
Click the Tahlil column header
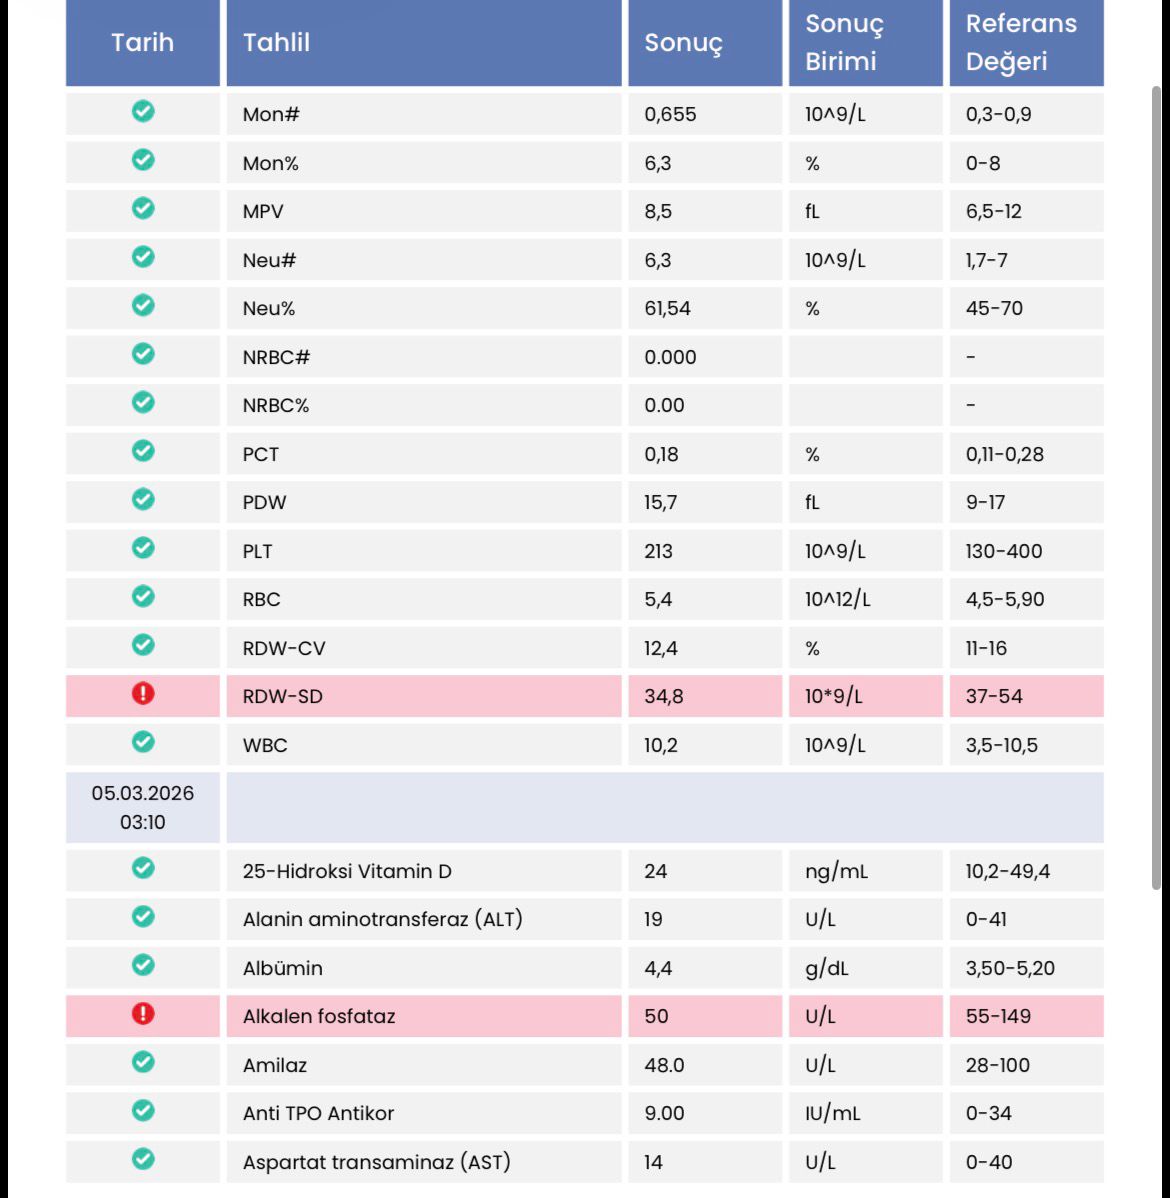coord(277,43)
